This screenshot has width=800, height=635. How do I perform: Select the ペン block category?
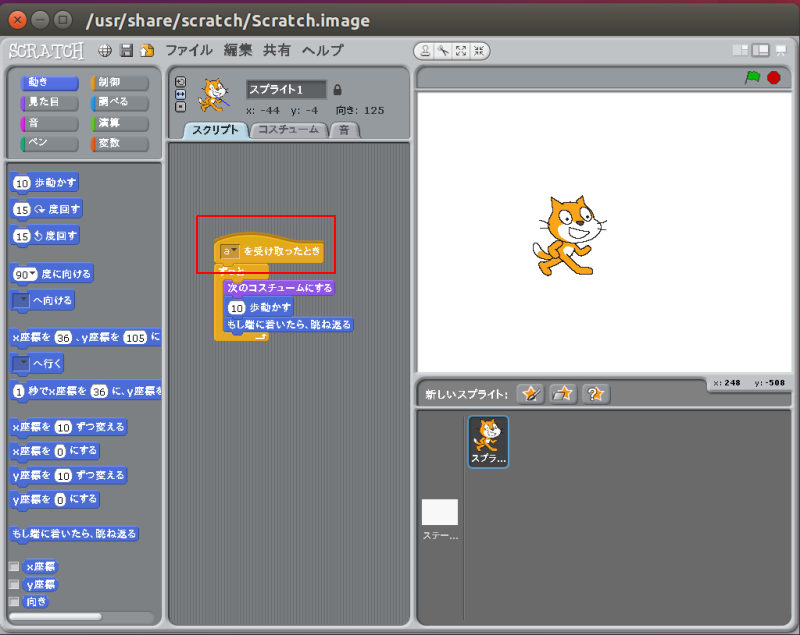coord(49,143)
